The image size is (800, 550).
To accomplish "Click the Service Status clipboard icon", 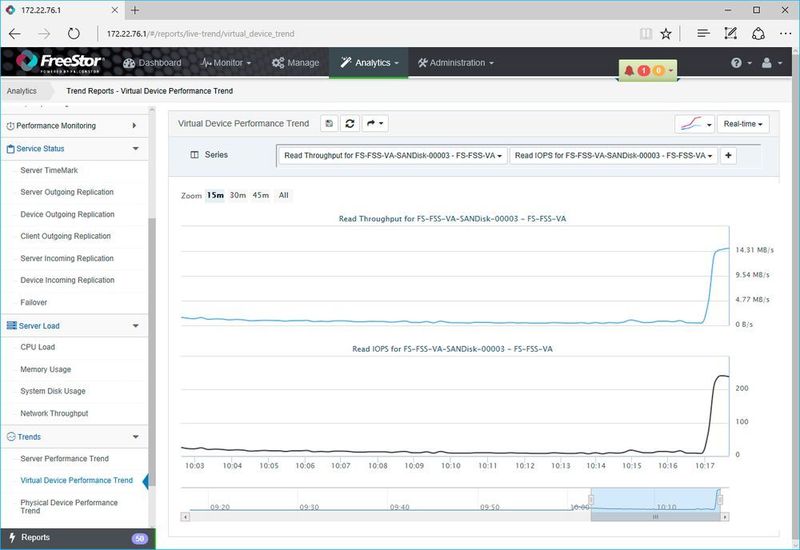I will pos(10,149).
